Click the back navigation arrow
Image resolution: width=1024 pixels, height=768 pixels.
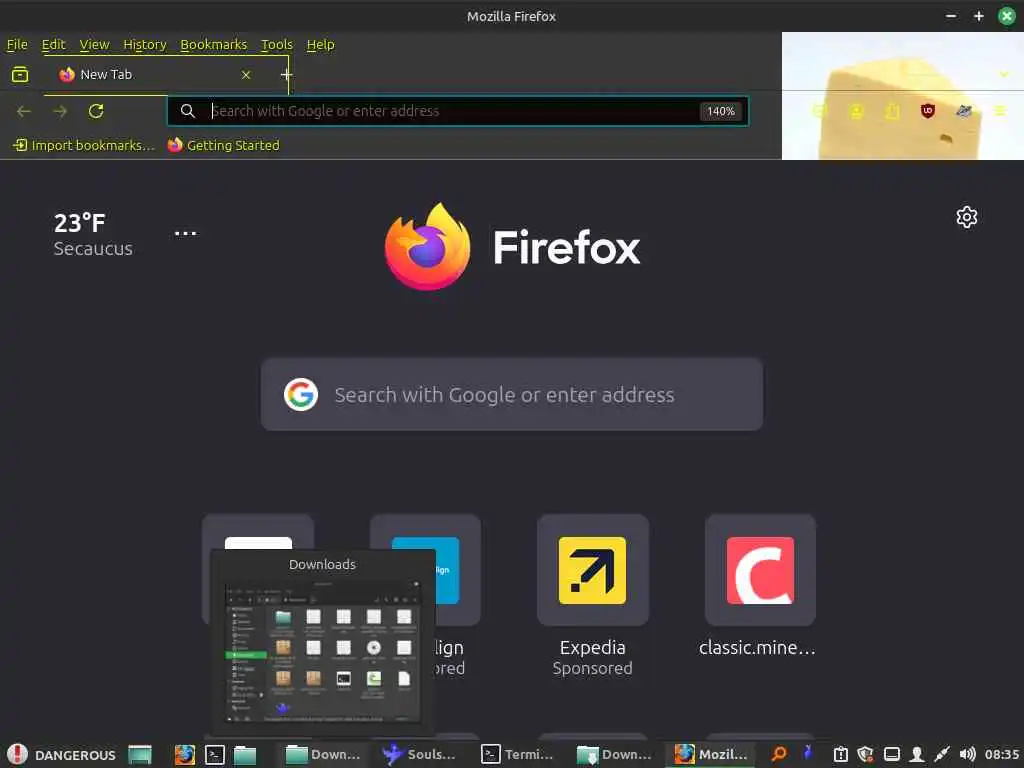tap(24, 111)
